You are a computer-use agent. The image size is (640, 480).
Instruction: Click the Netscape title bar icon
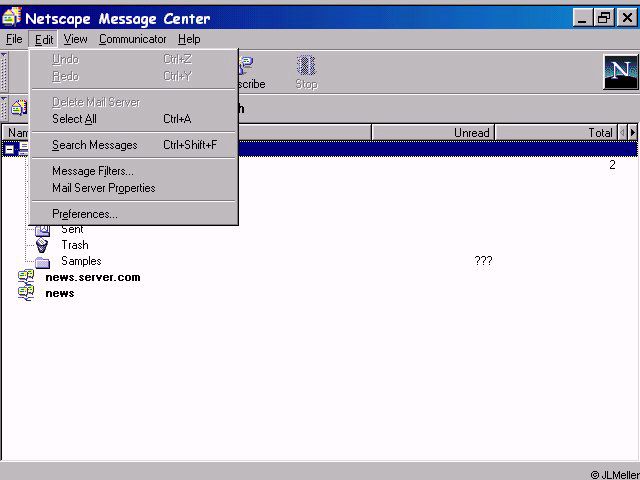[11, 17]
